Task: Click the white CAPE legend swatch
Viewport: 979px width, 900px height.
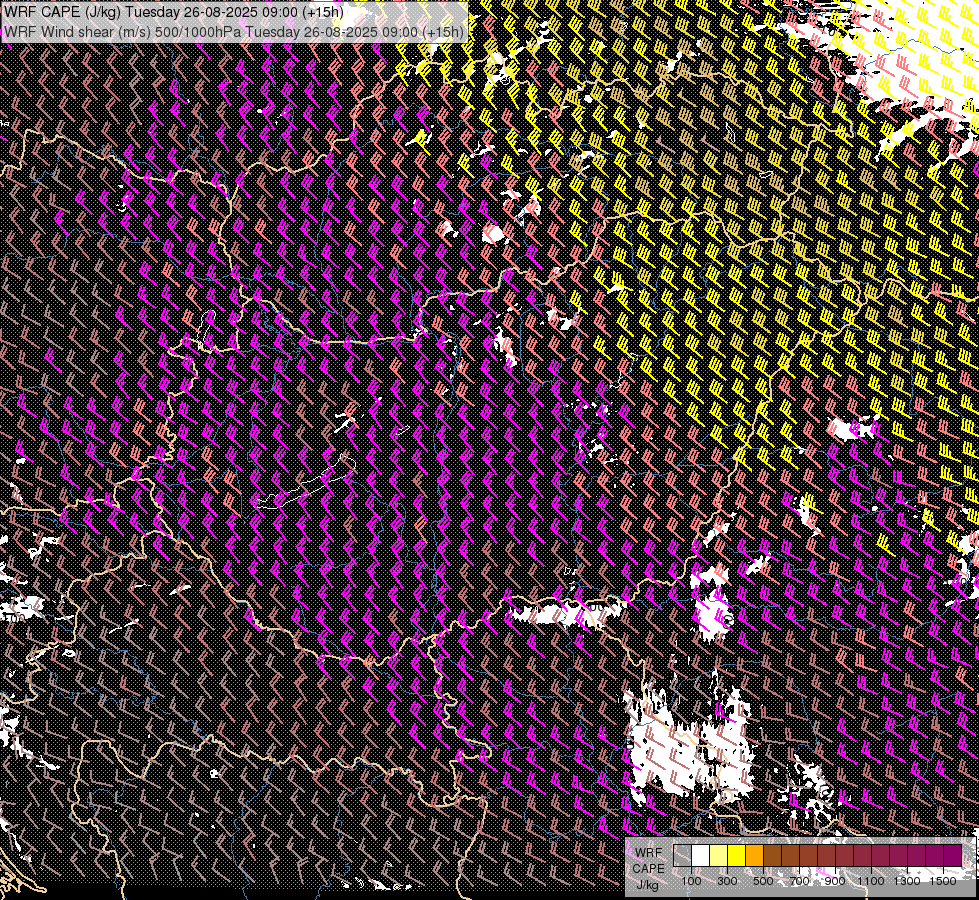Action: tap(701, 855)
